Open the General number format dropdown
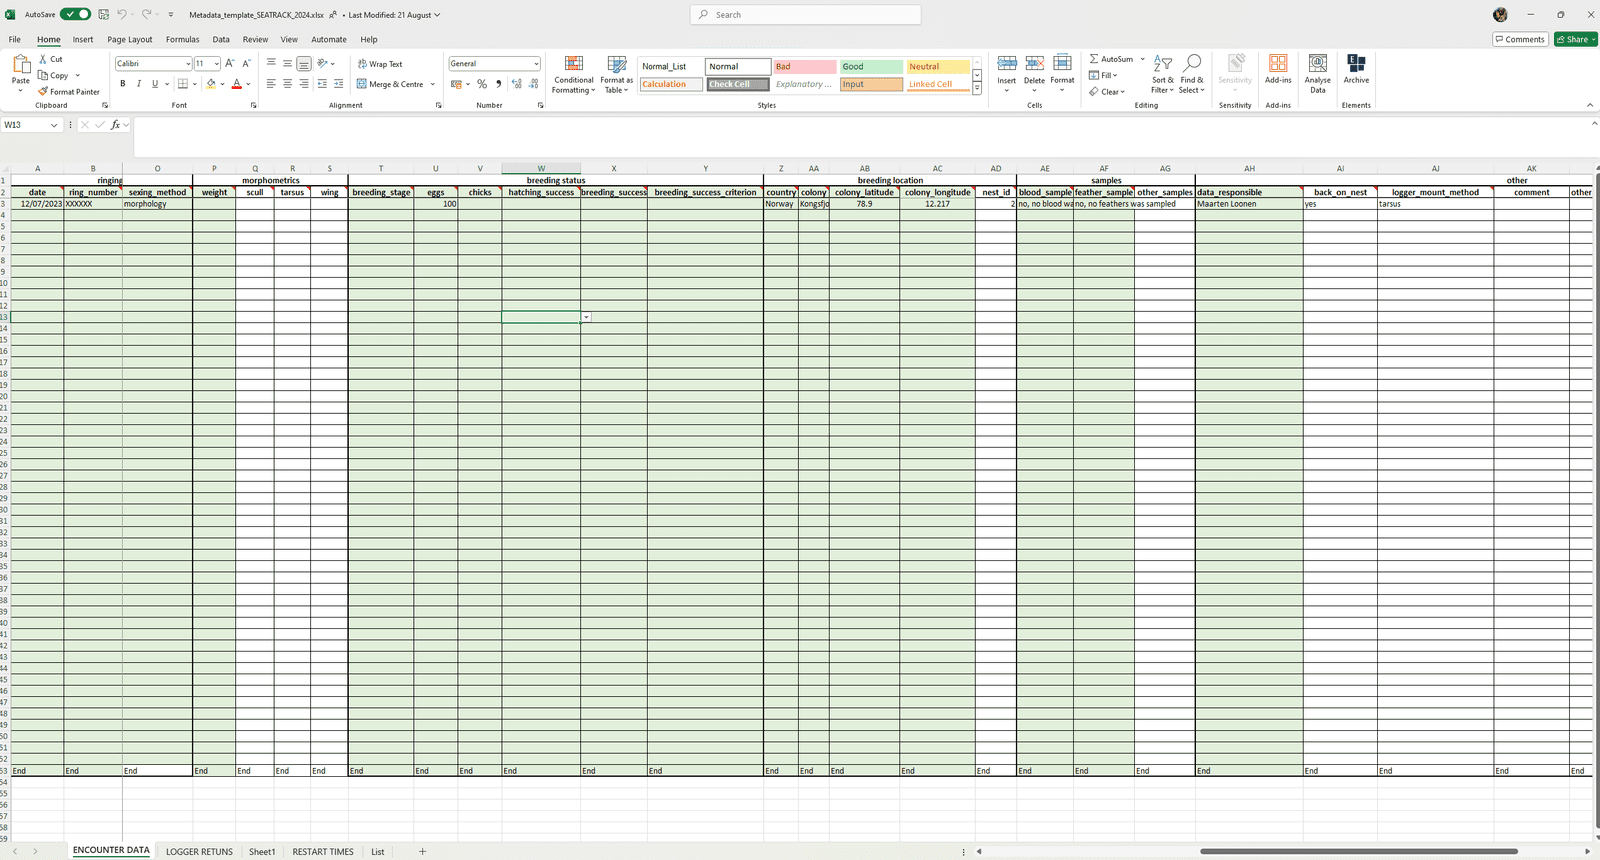The image size is (1600, 860). point(536,64)
